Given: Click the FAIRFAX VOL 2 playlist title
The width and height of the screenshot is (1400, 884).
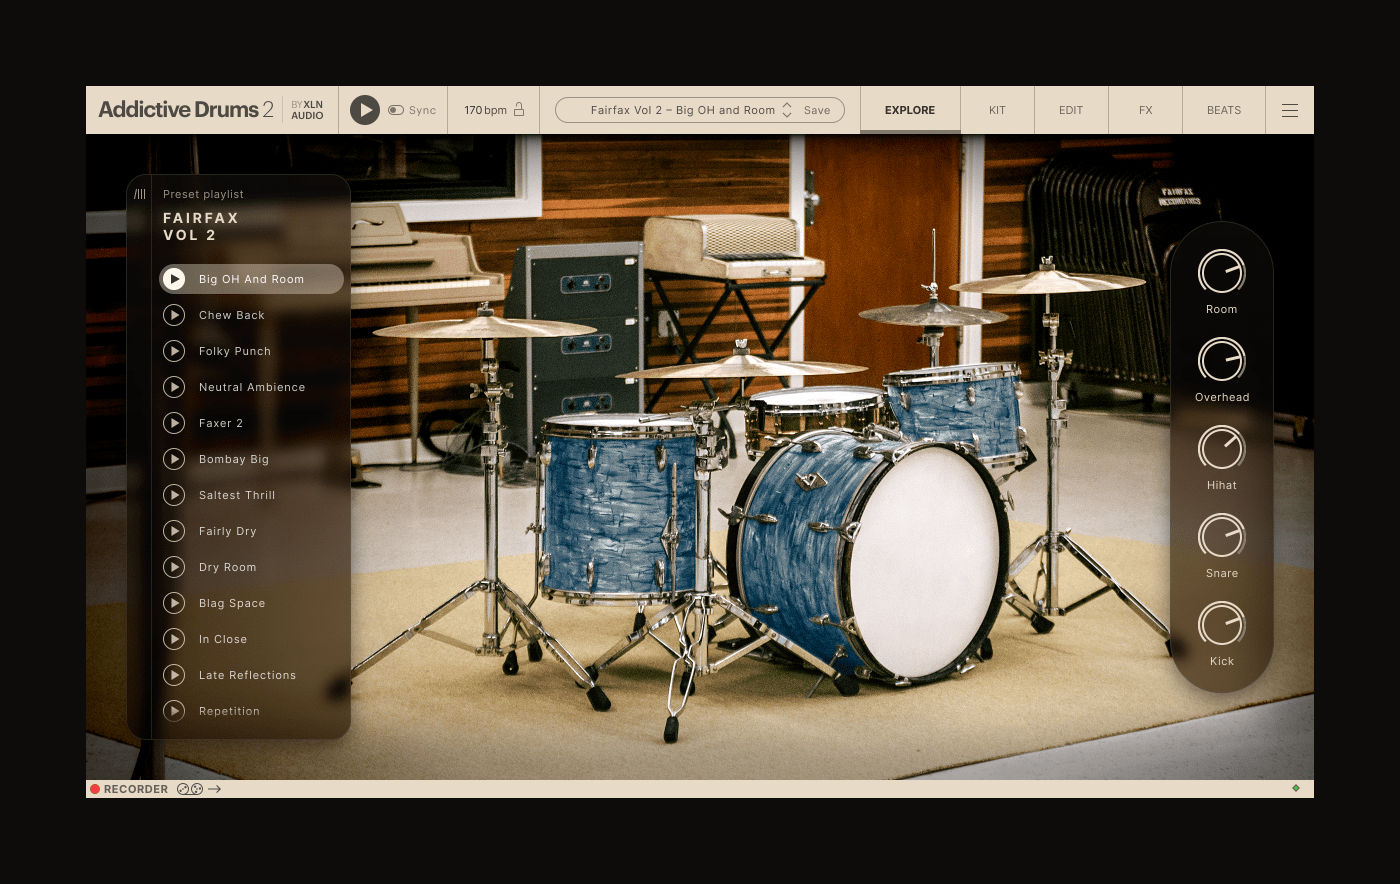Looking at the screenshot, I should click(201, 226).
